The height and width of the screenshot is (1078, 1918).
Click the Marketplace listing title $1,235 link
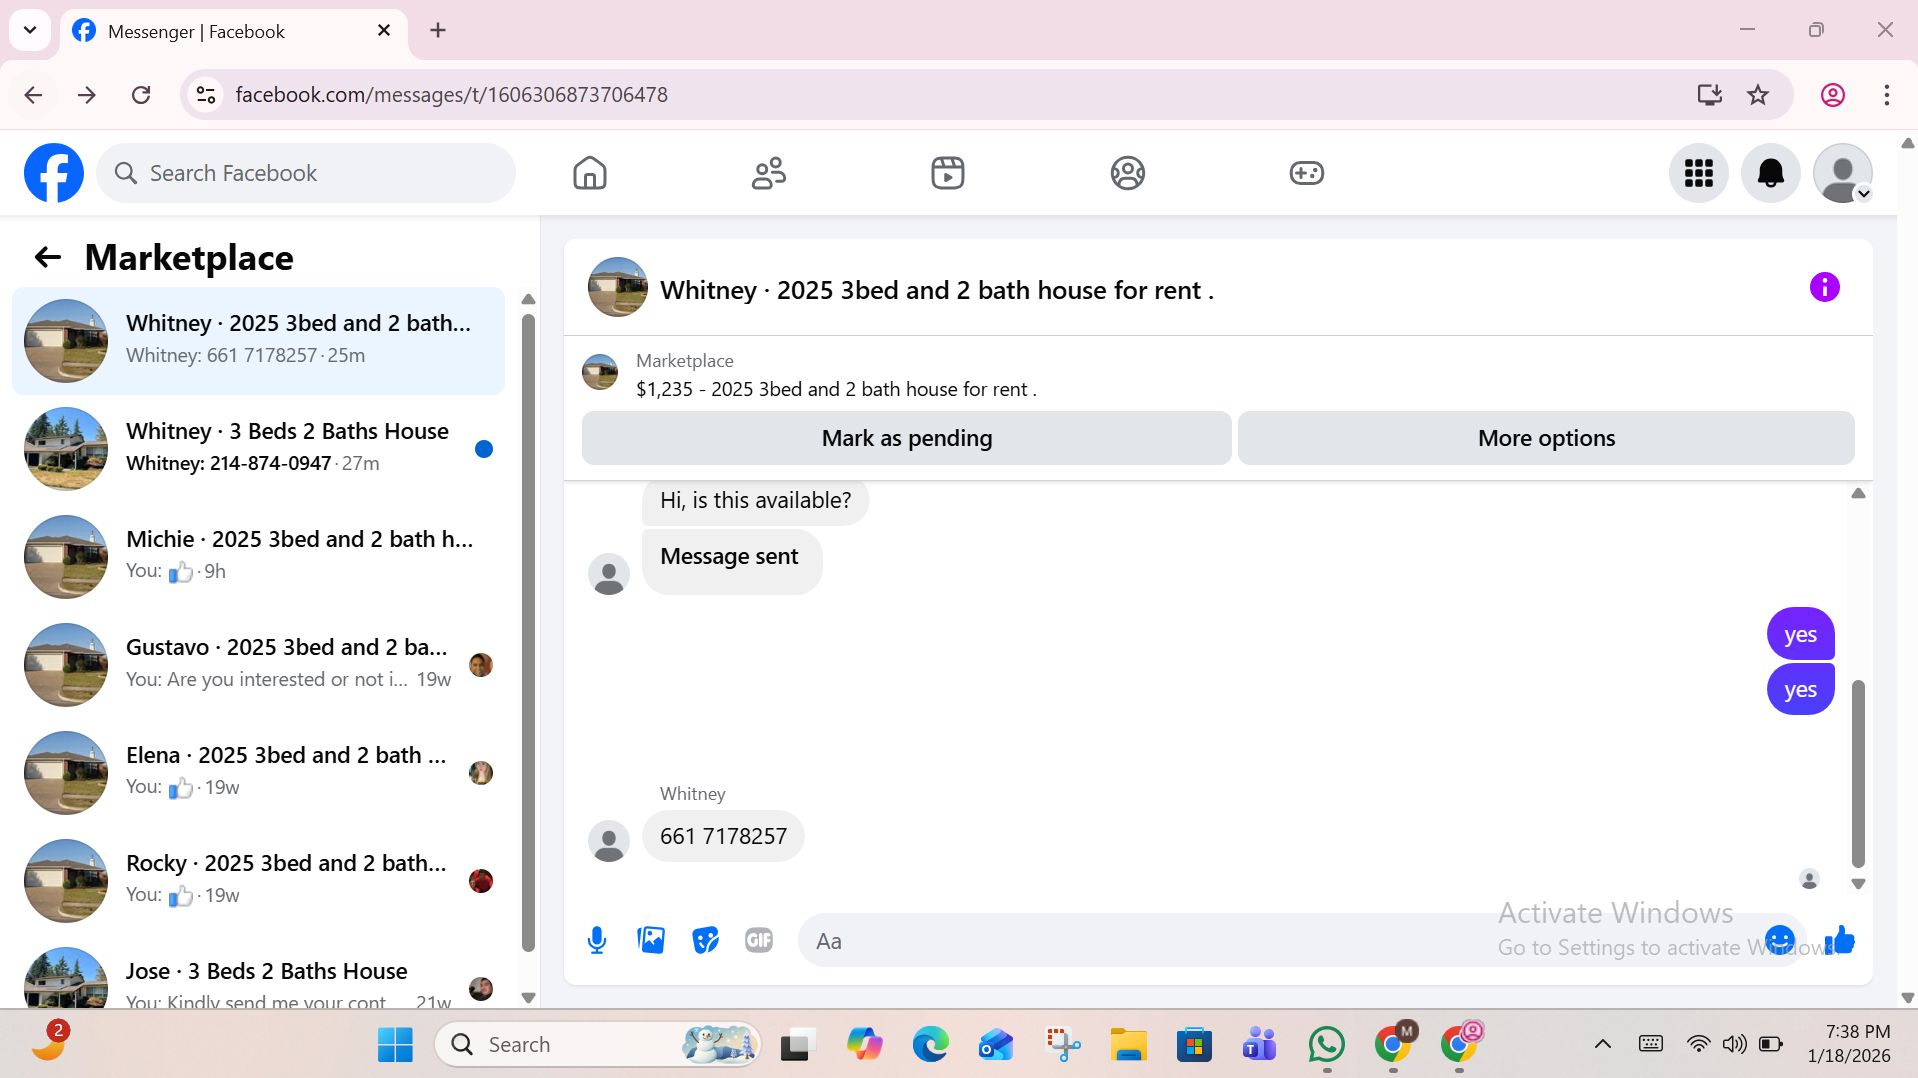pos(836,389)
